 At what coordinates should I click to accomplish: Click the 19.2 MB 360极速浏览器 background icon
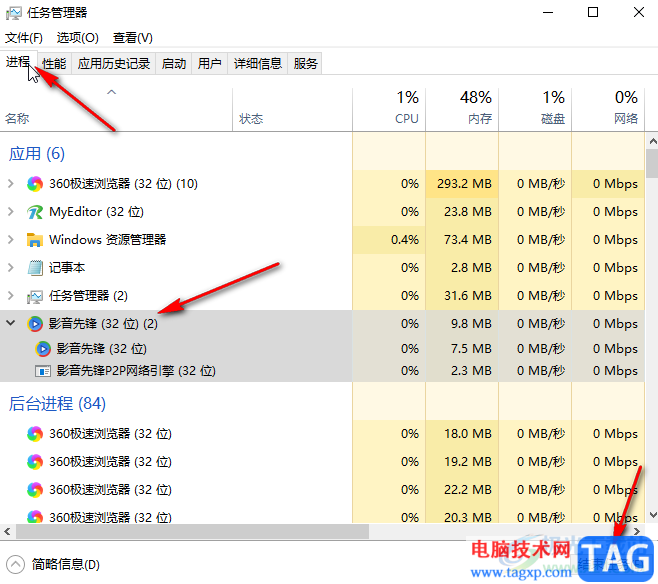pyautogui.click(x=35, y=462)
